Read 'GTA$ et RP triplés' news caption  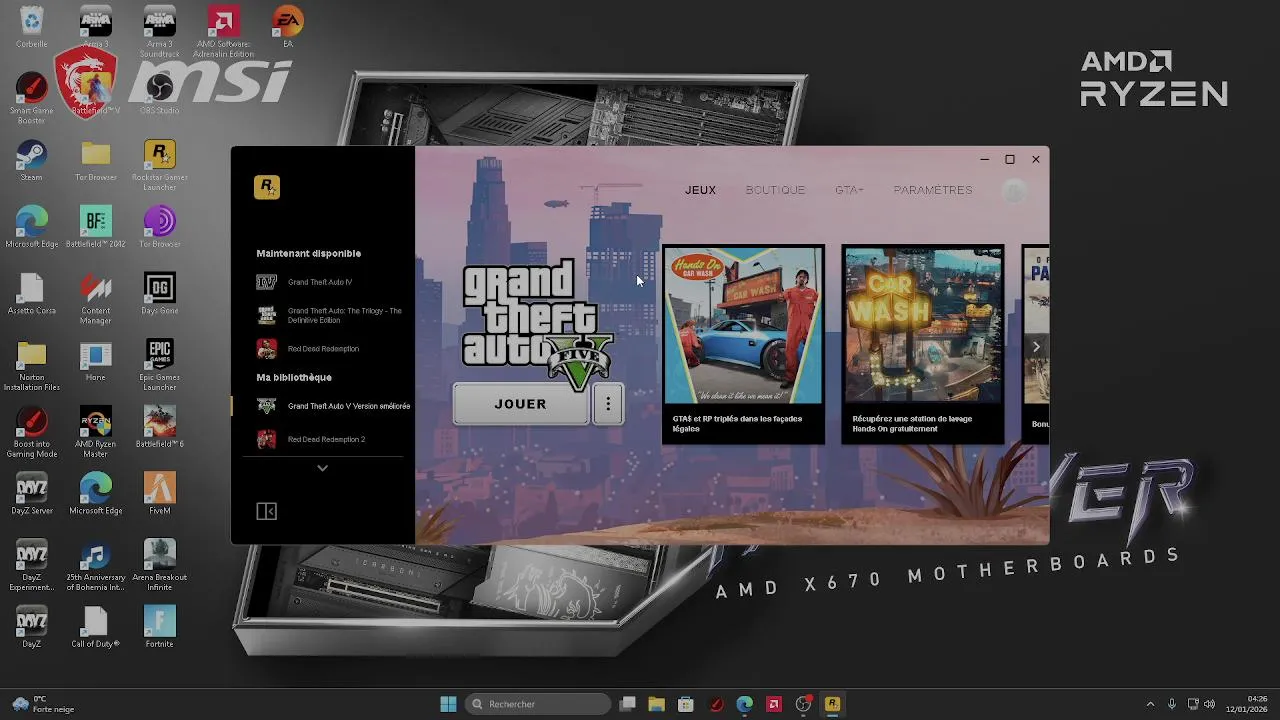coord(737,424)
